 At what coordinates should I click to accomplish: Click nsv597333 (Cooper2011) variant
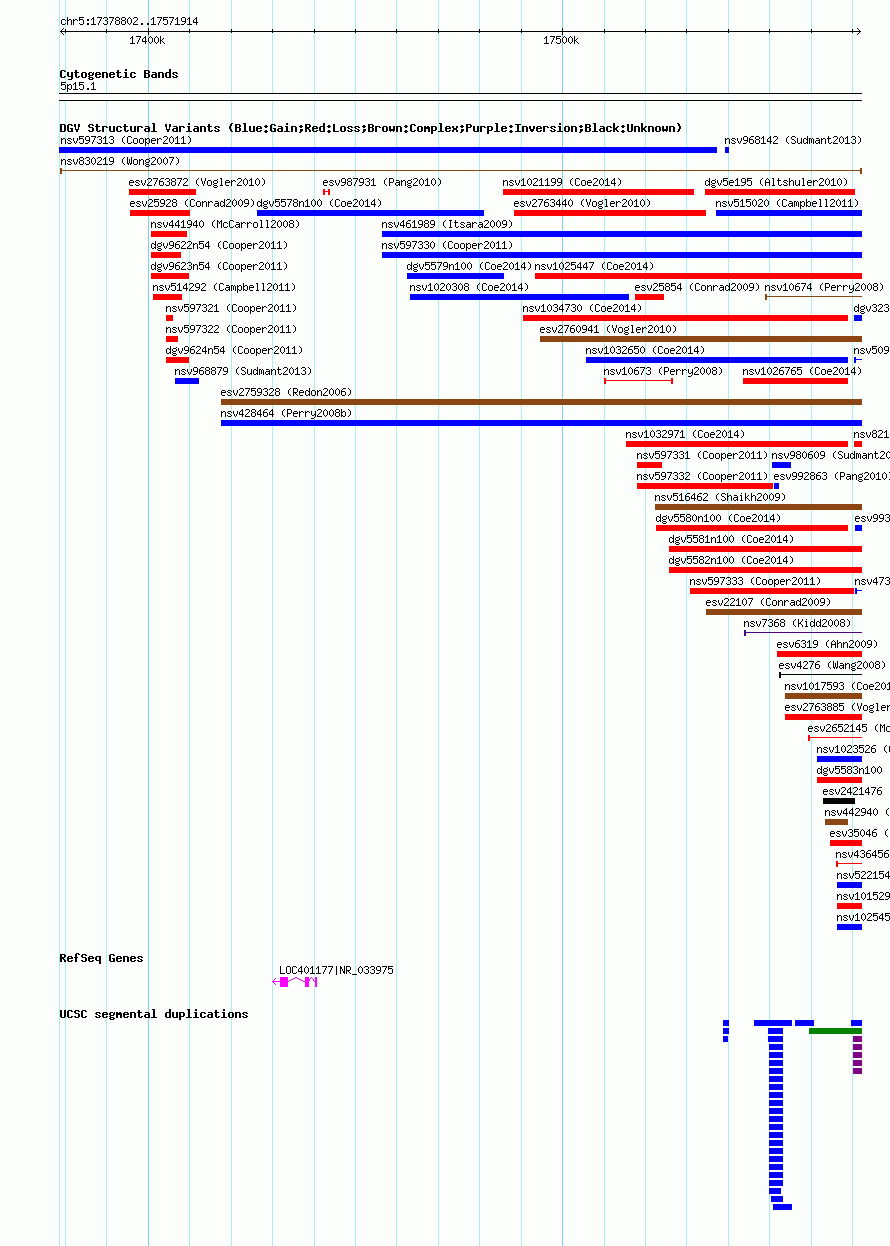772,591
